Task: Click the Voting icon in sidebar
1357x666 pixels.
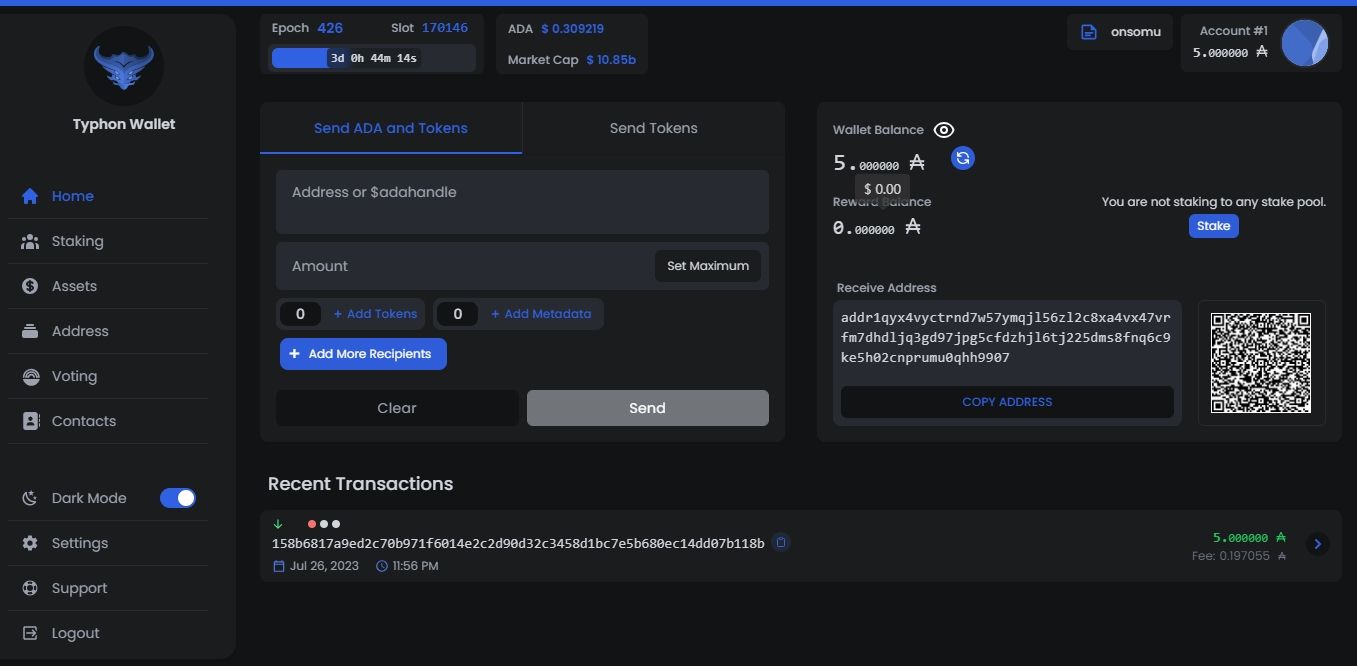Action: click(x=31, y=376)
